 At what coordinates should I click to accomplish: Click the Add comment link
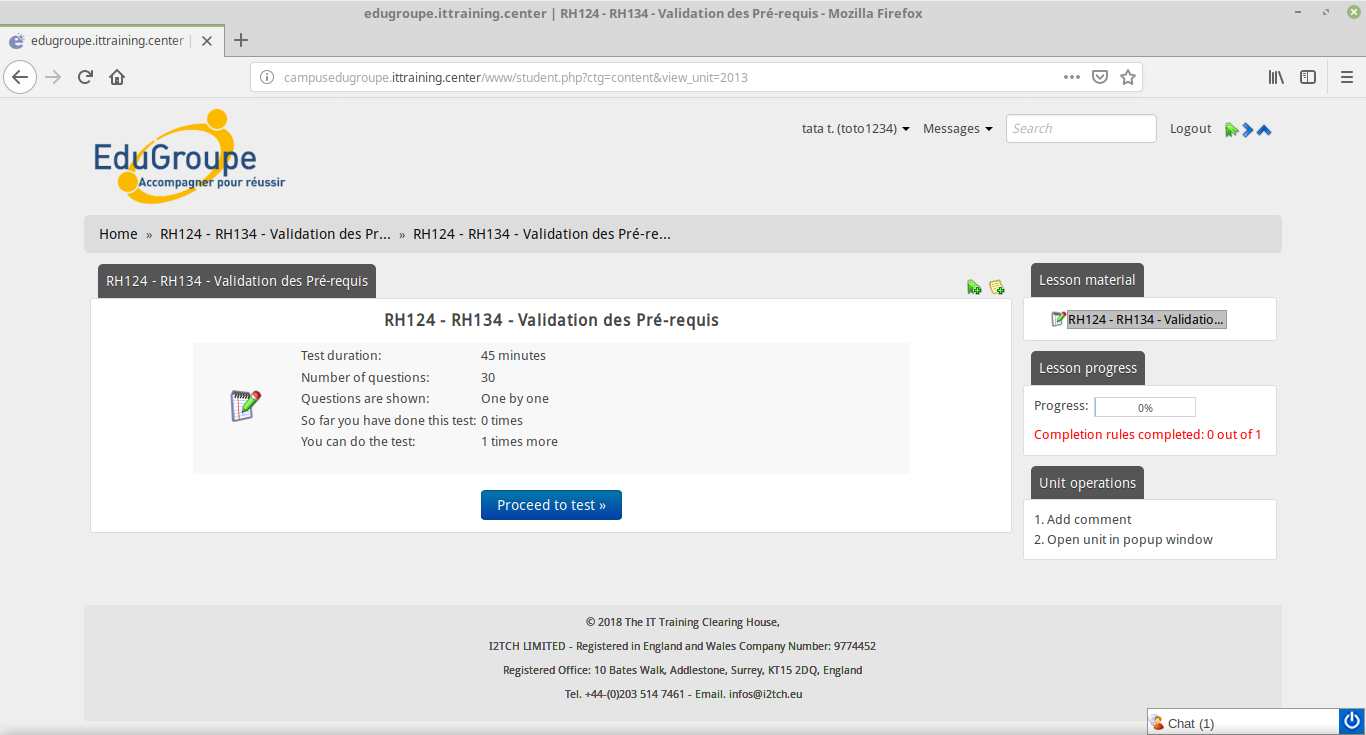(x=1089, y=519)
